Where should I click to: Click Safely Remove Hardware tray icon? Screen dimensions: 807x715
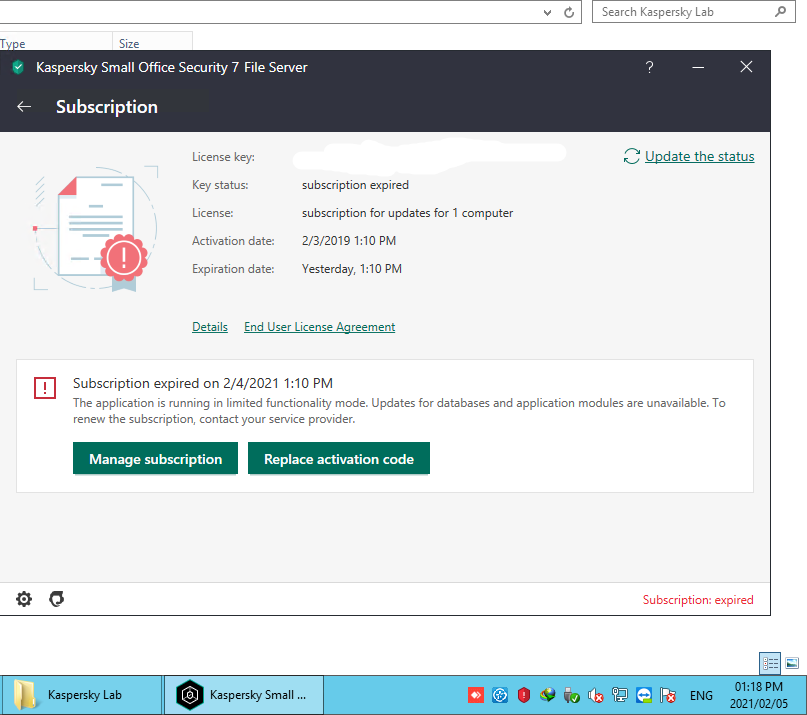coord(572,695)
